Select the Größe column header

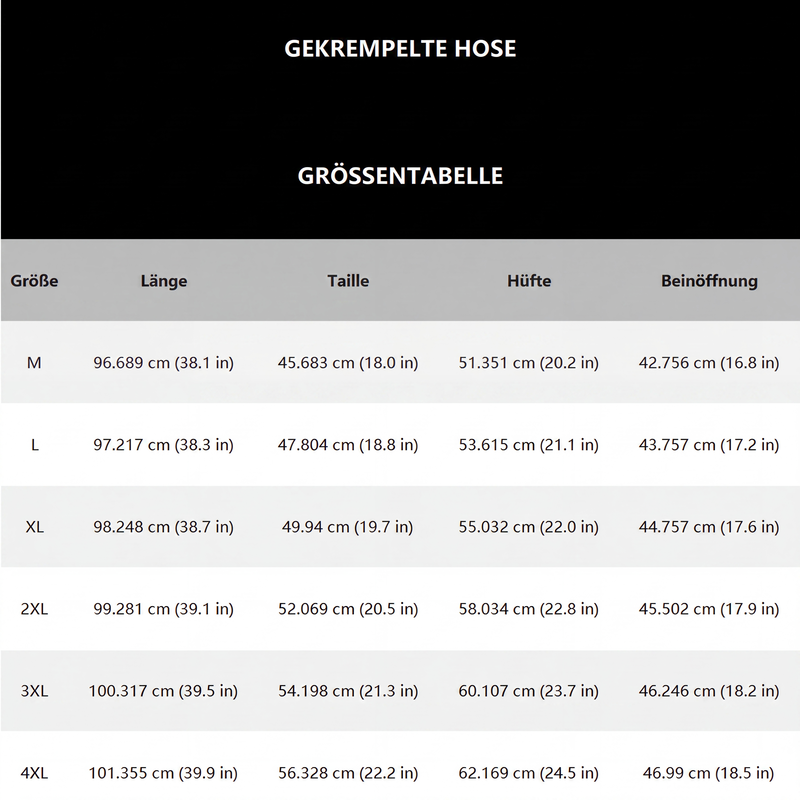tap(34, 281)
